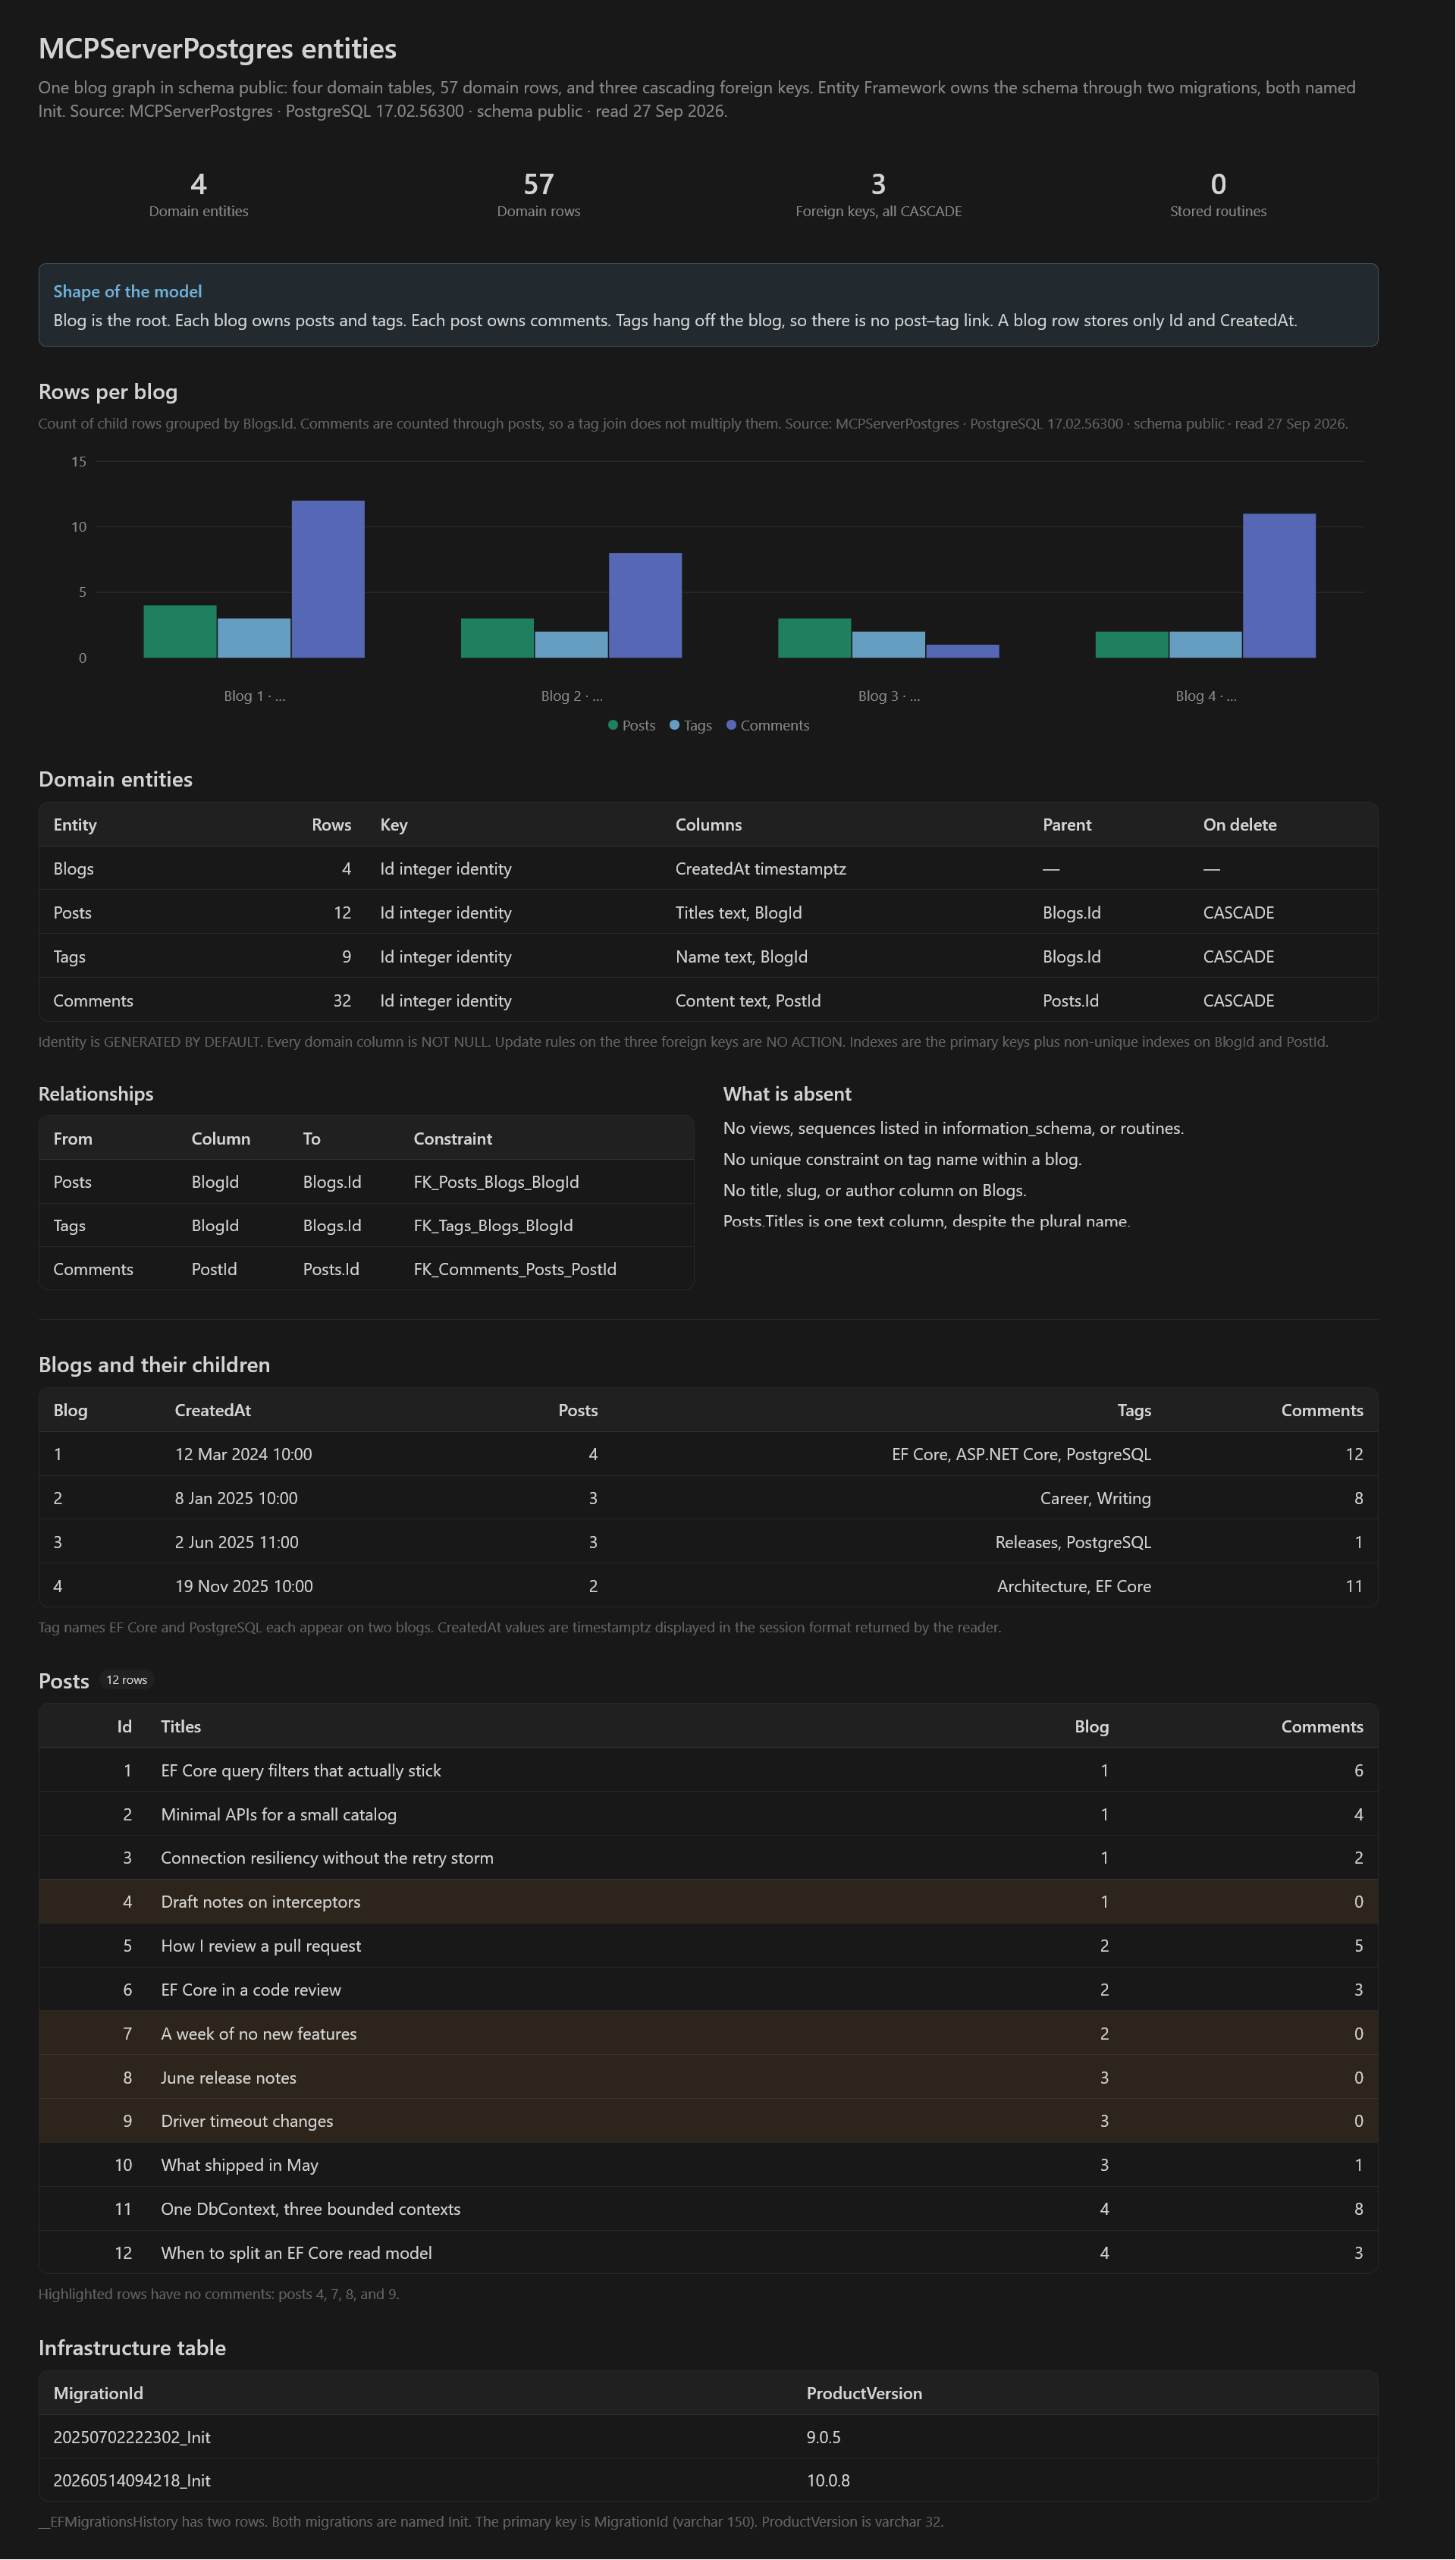The width and height of the screenshot is (1456, 2560).
Task: Select the '19 Nov 2025 10:00' CreatedAt cell
Action: point(243,1587)
